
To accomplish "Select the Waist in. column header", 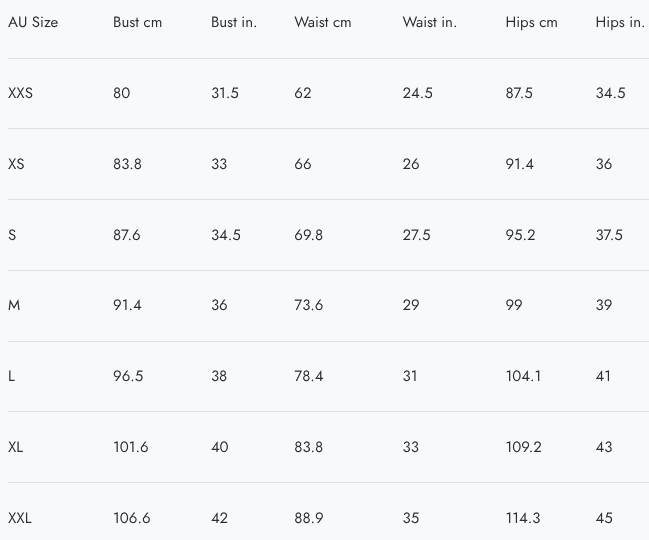I will pos(430,22).
